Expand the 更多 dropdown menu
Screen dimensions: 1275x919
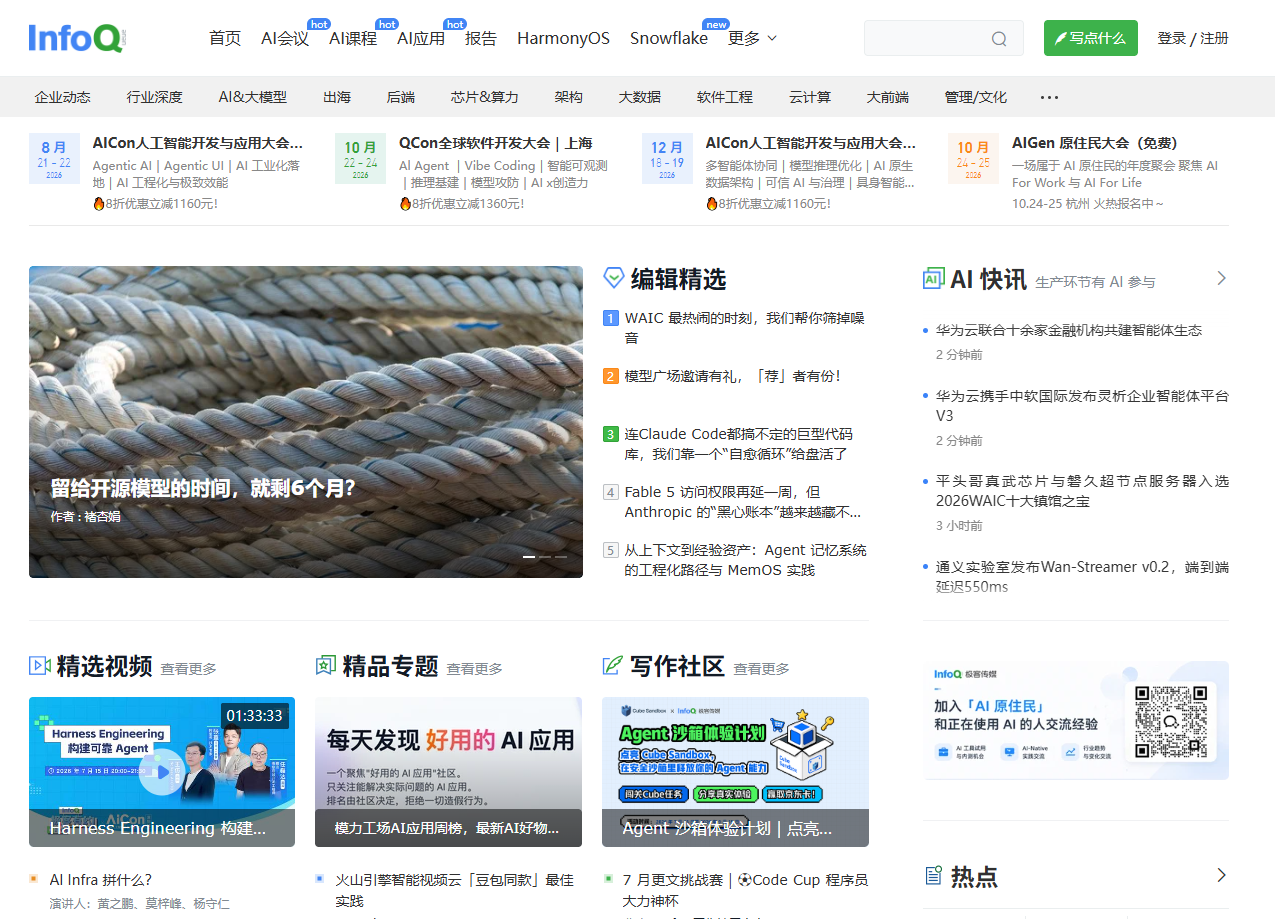tap(752, 38)
